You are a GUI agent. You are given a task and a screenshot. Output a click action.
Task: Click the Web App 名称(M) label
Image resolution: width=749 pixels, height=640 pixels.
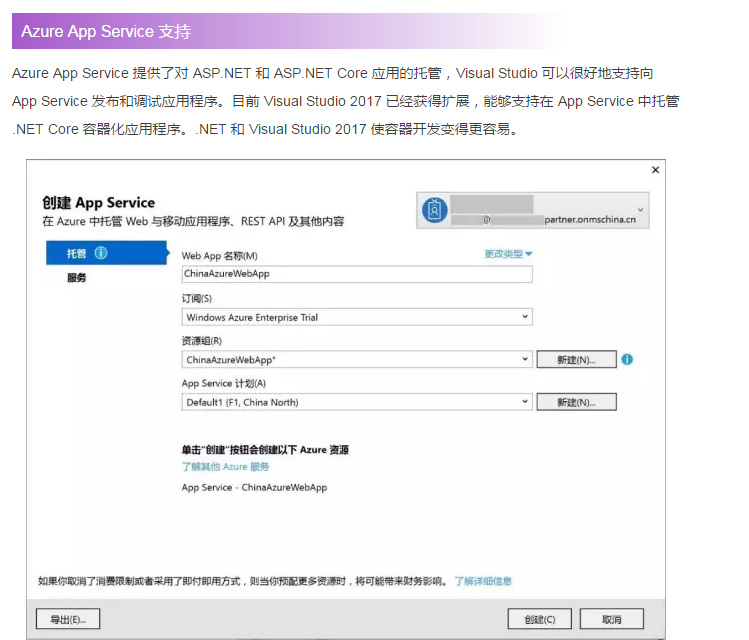pos(219,256)
